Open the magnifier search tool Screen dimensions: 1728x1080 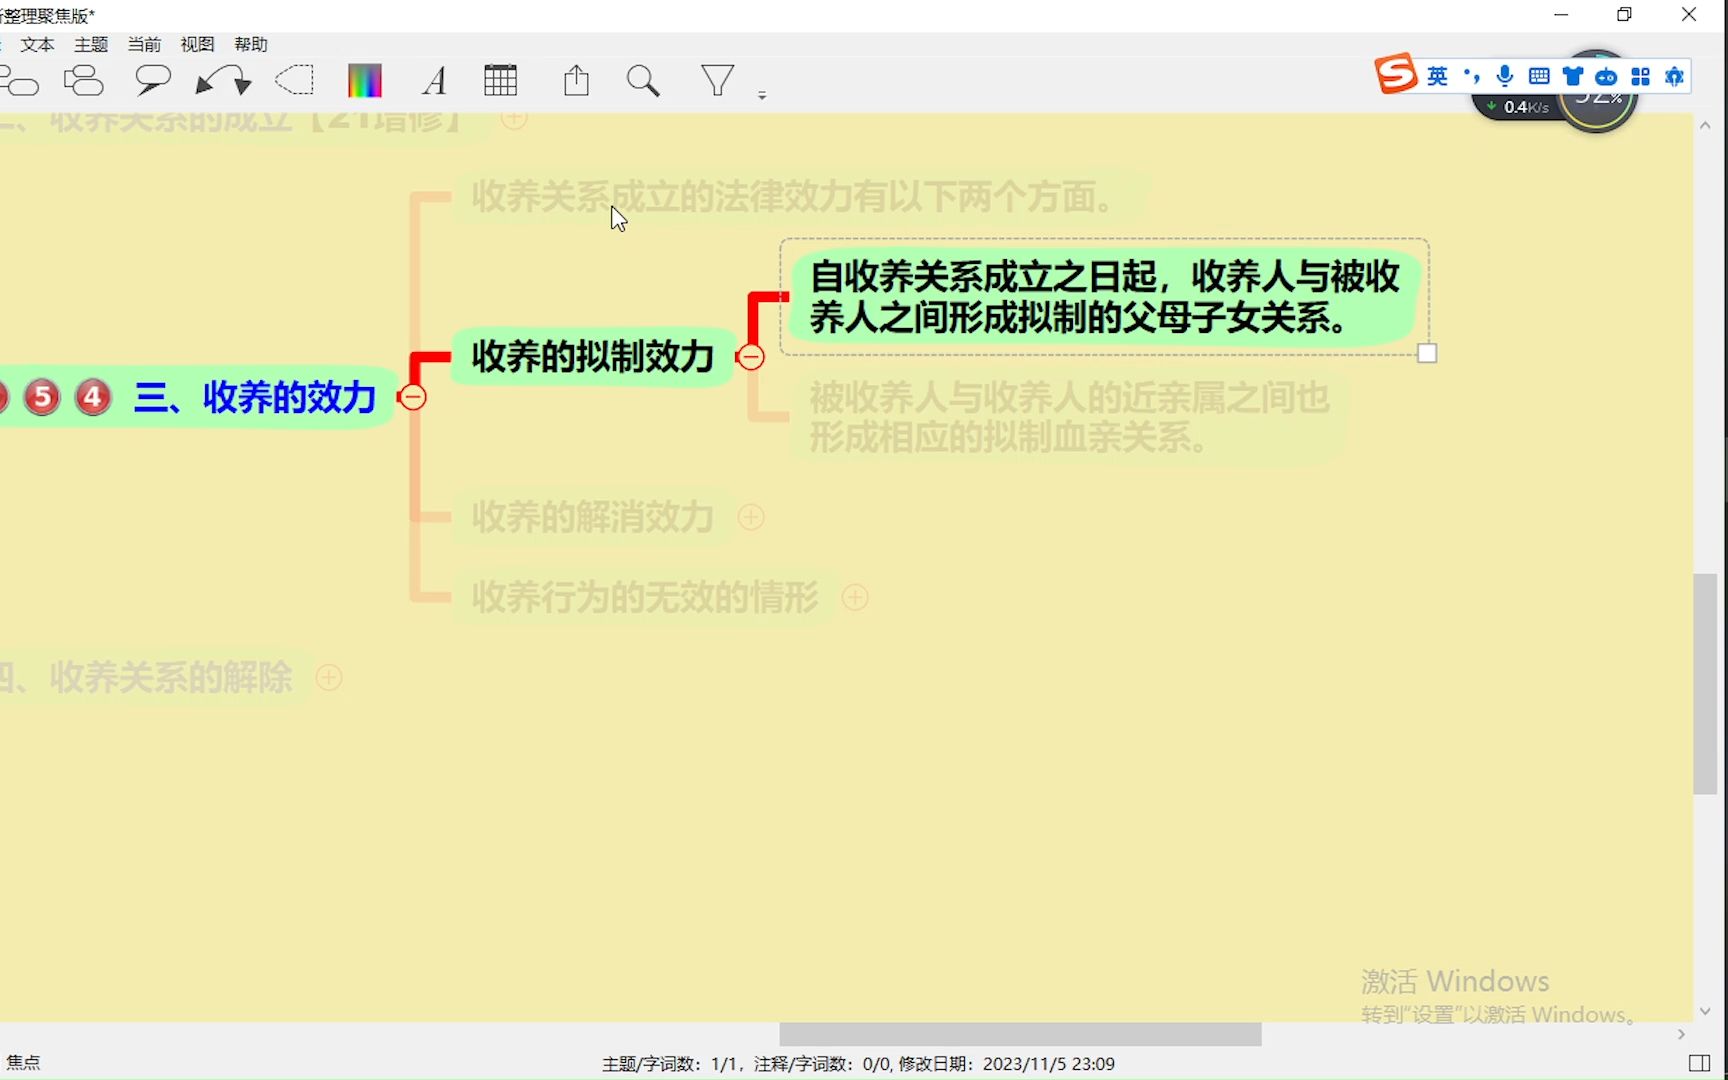[x=643, y=81]
